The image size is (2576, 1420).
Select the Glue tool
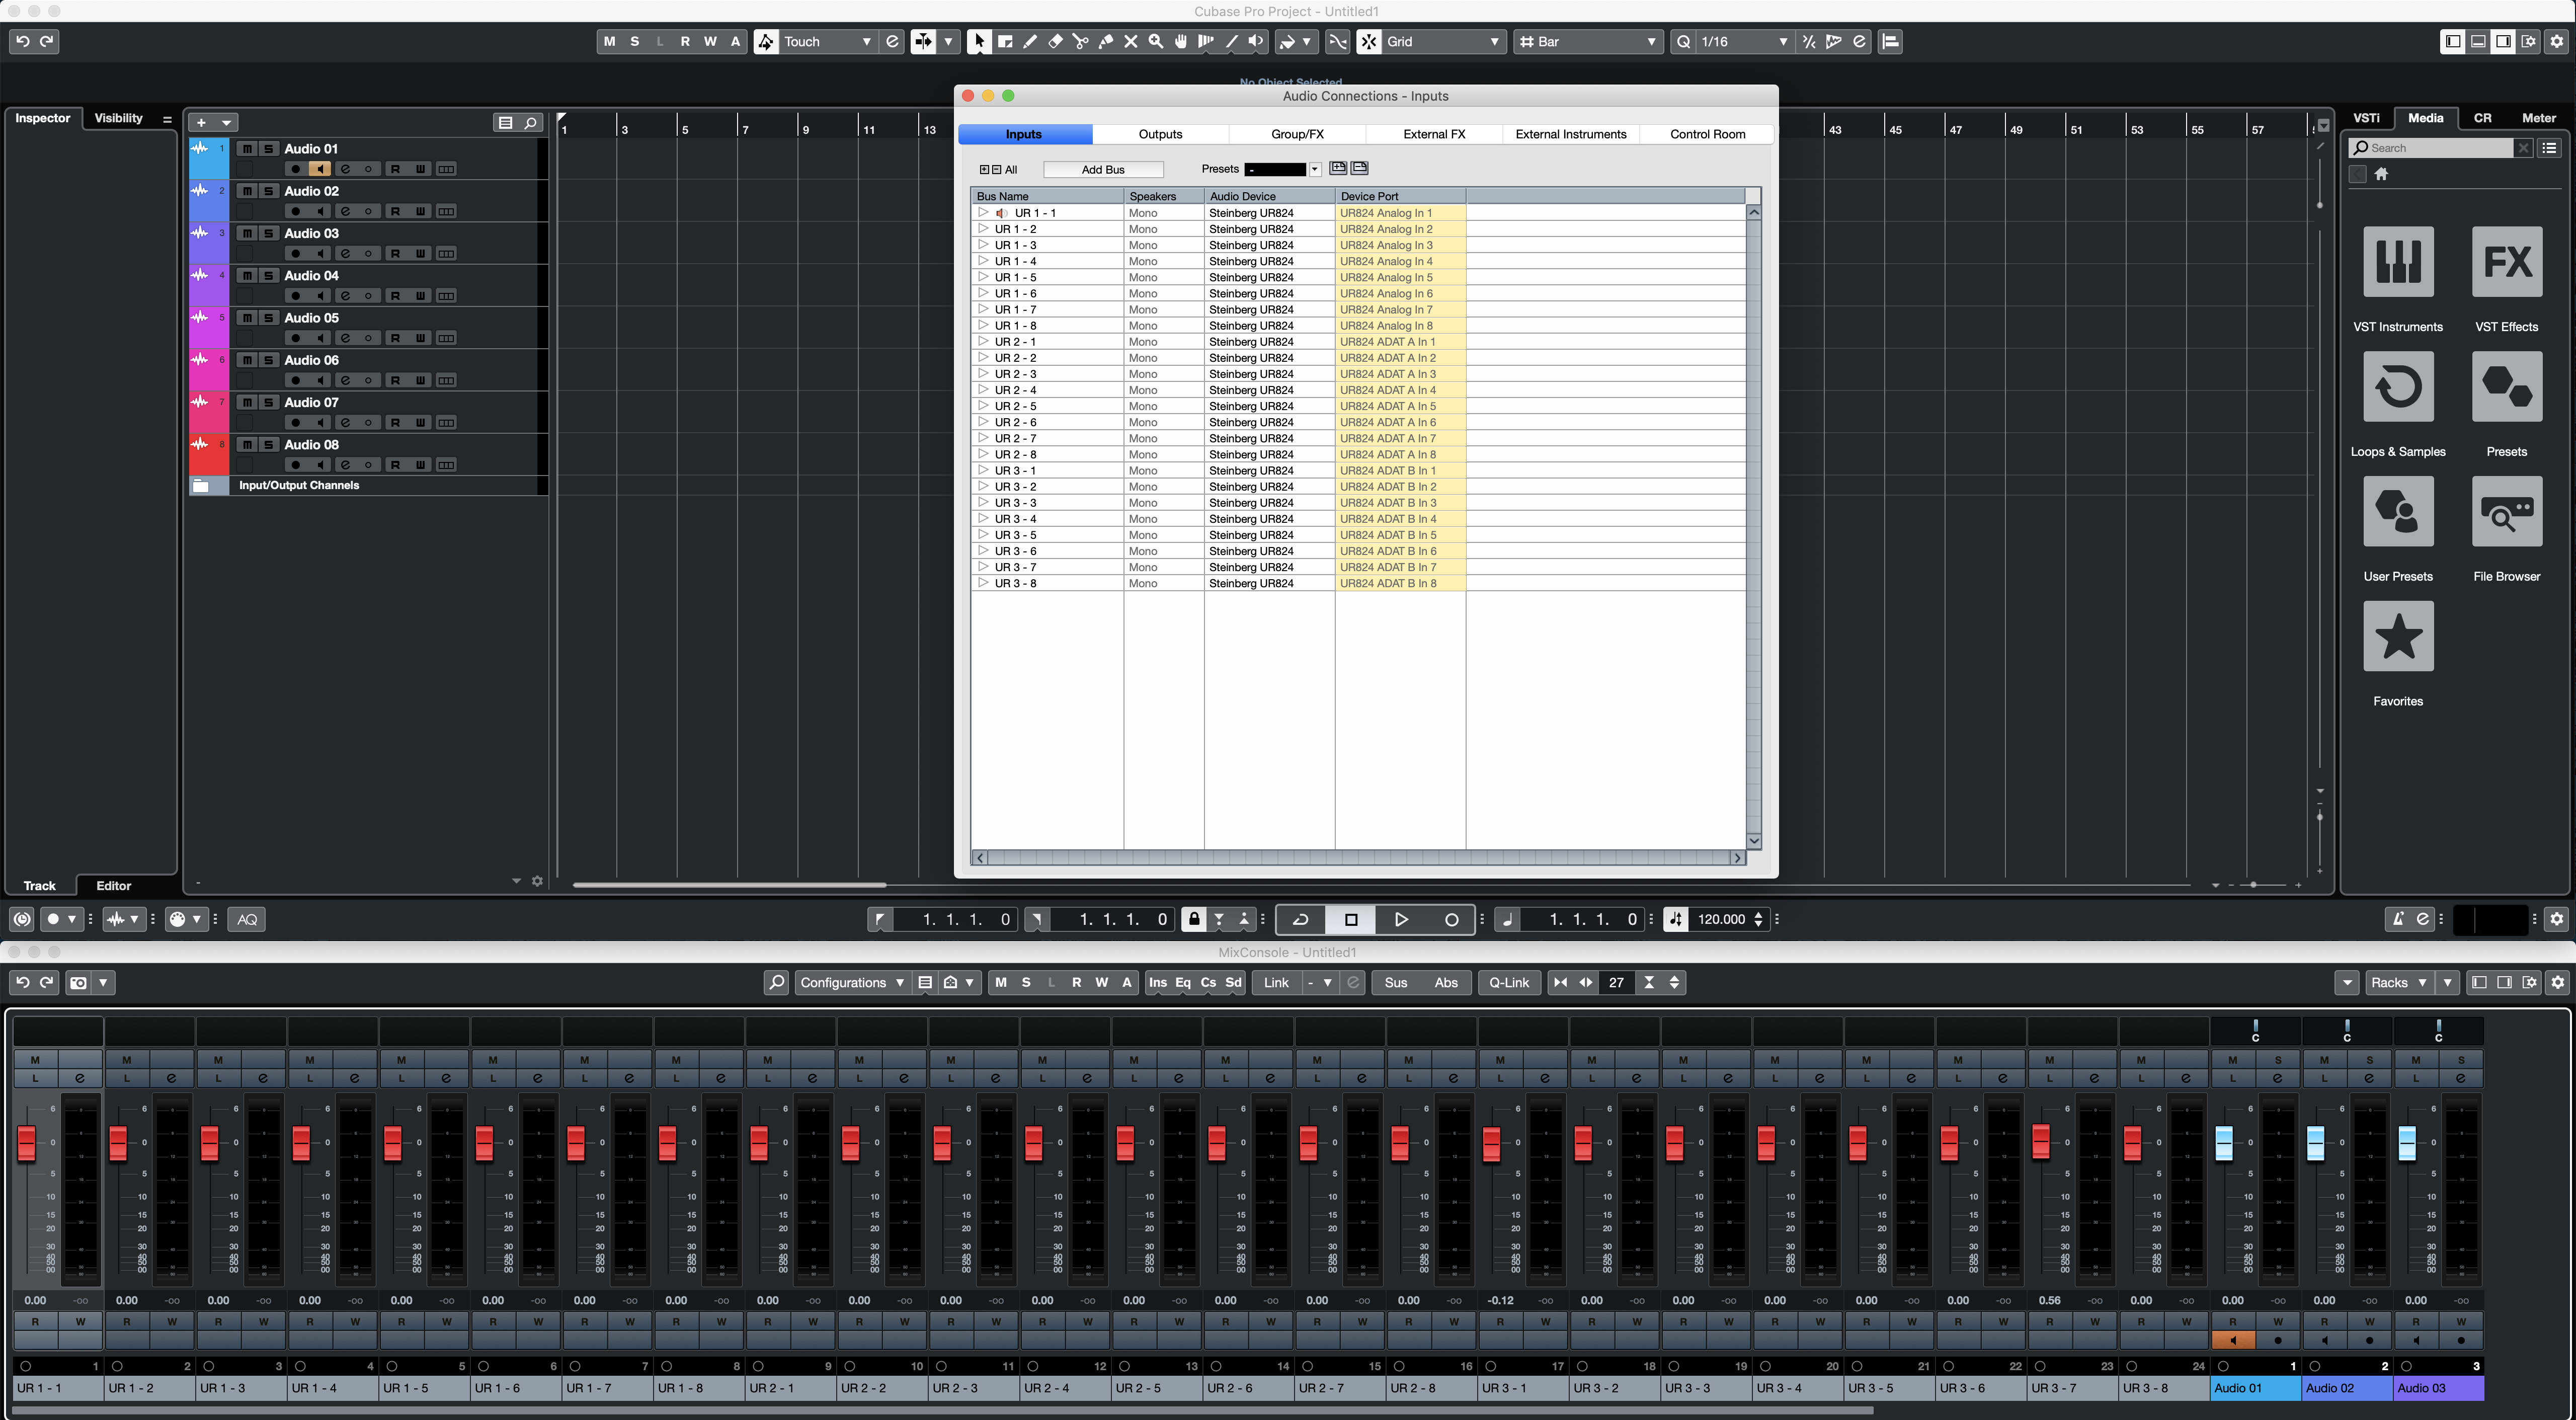[x=1105, y=41]
